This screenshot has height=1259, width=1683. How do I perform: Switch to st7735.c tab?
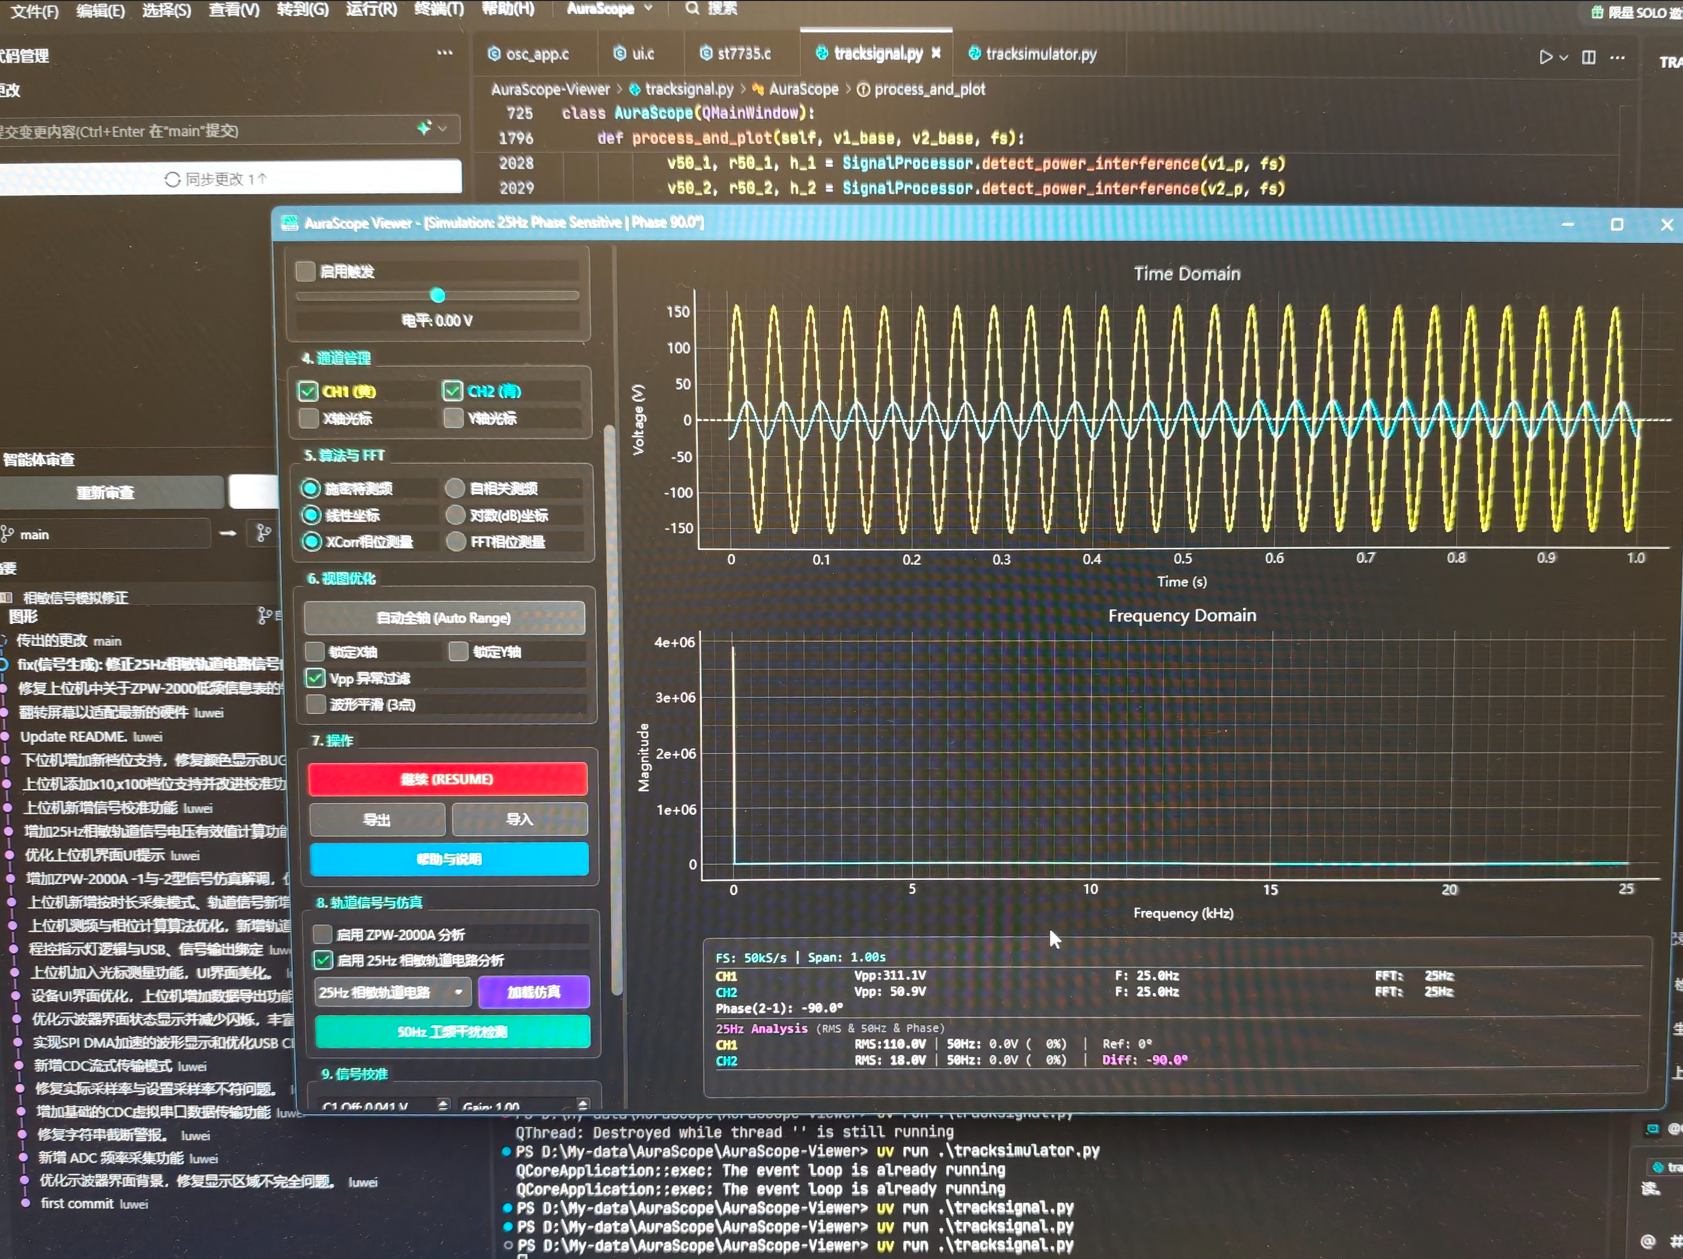(x=736, y=54)
